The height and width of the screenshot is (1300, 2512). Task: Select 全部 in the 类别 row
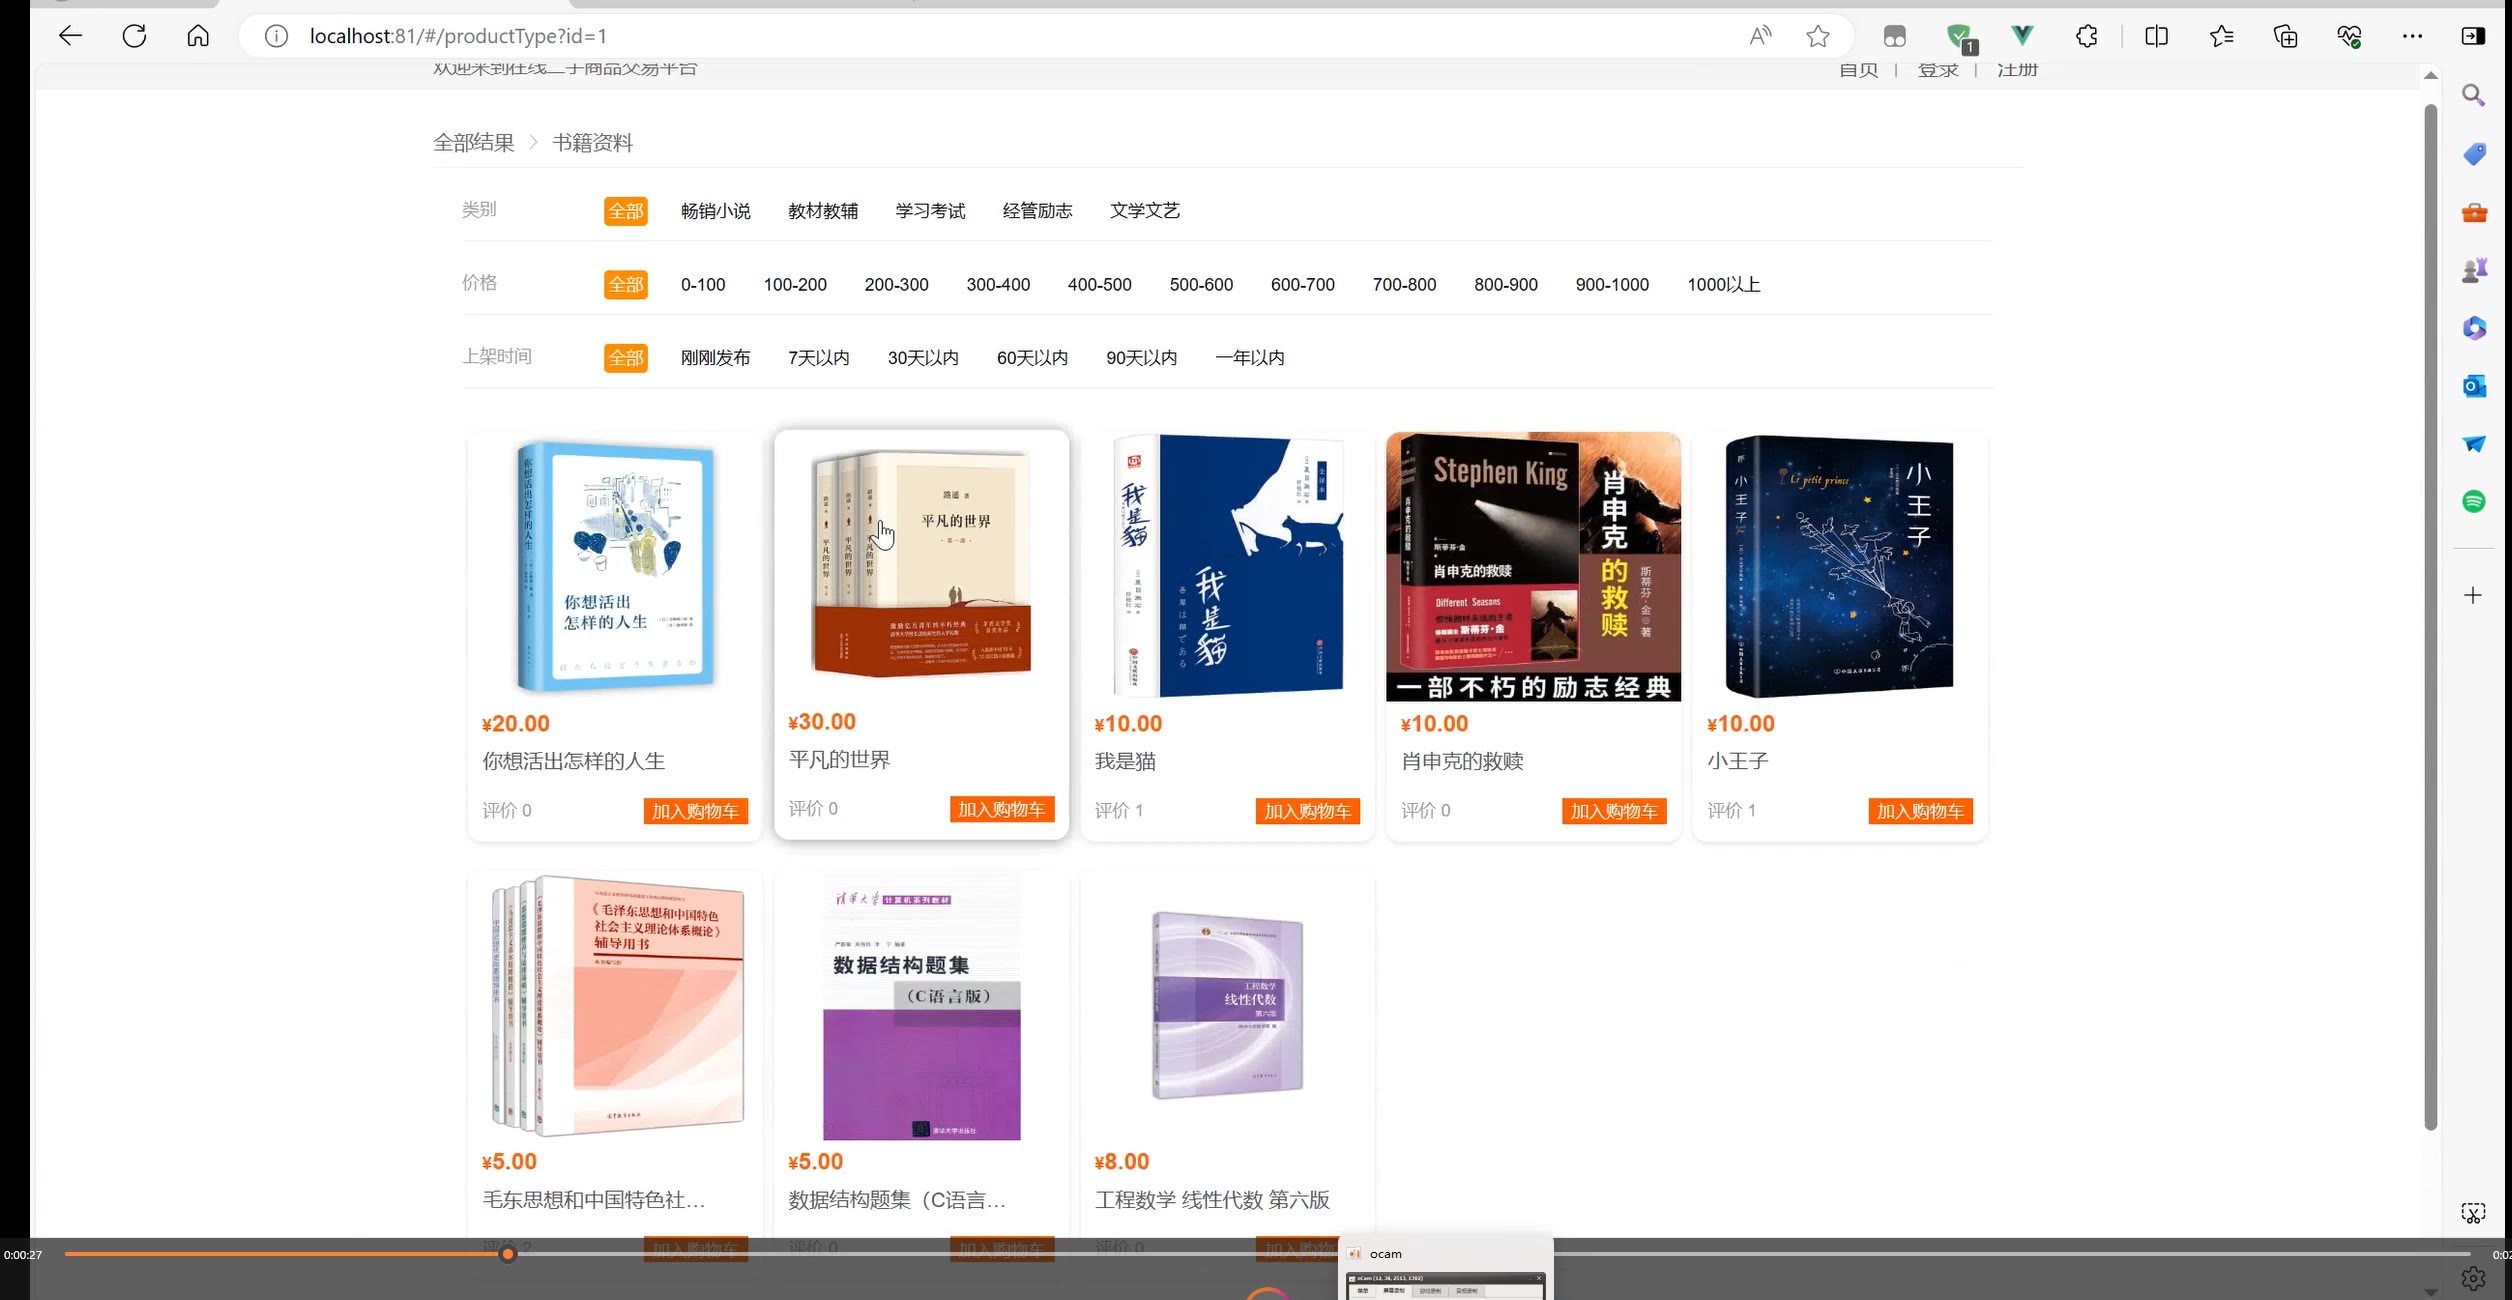[x=626, y=211]
